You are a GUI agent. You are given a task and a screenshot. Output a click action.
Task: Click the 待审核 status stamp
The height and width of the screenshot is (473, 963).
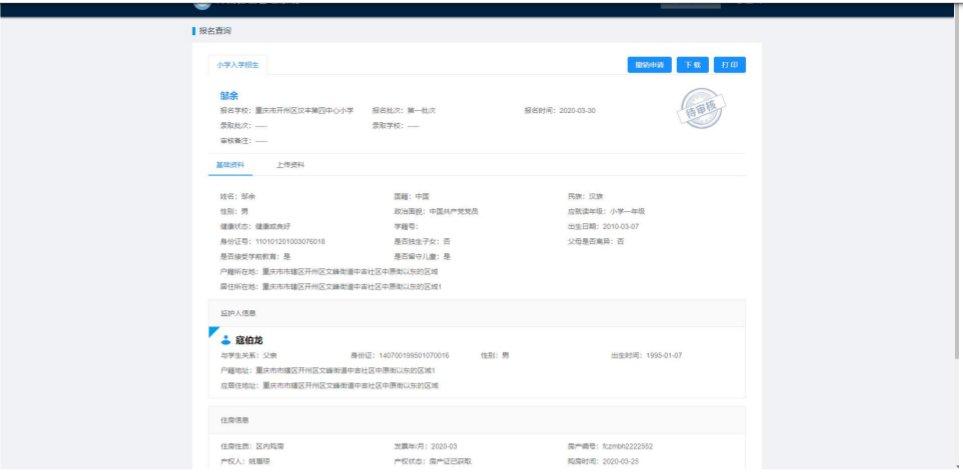point(701,105)
